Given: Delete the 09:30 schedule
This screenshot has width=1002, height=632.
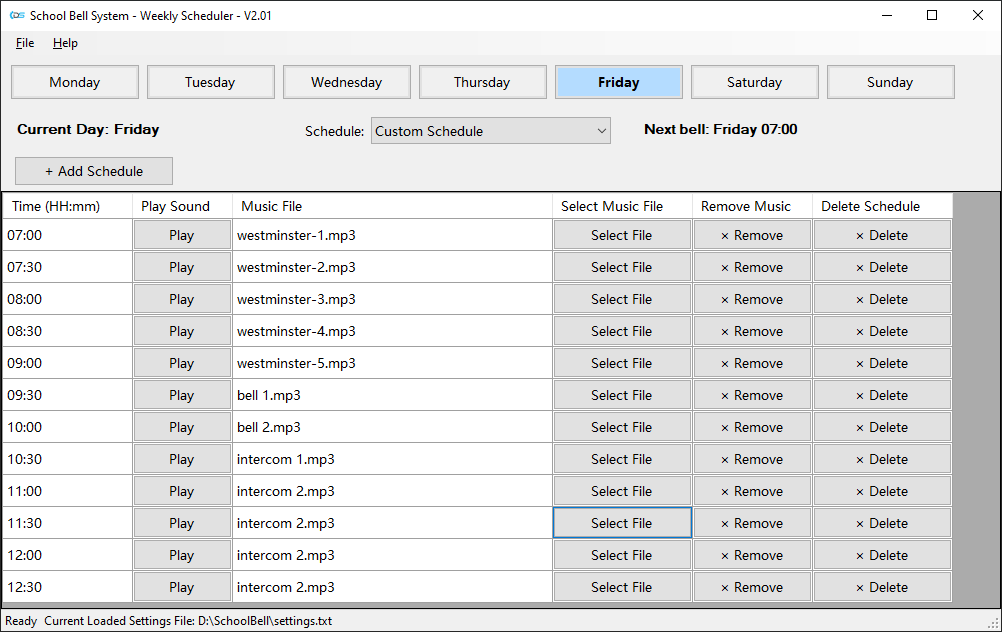Looking at the screenshot, I should point(883,395).
